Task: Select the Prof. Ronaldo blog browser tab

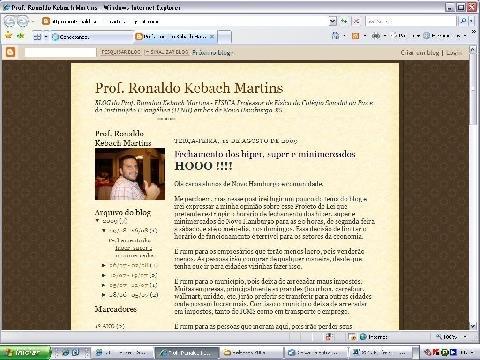Action: tap(175, 37)
